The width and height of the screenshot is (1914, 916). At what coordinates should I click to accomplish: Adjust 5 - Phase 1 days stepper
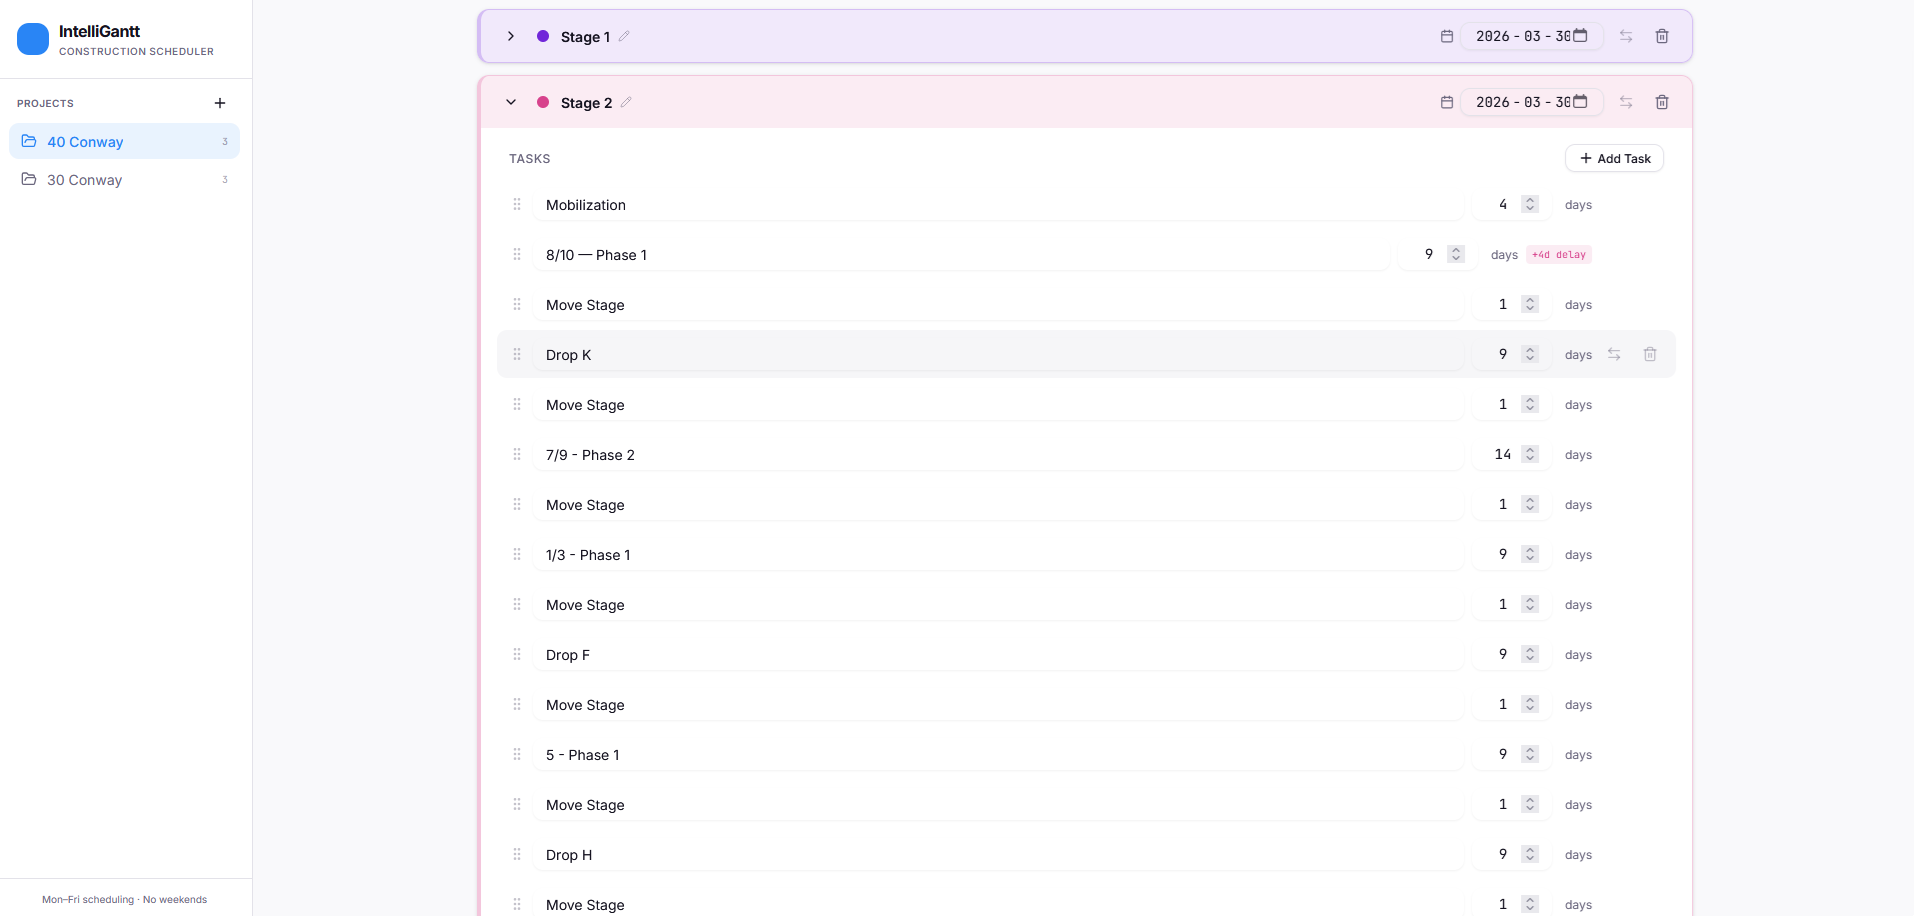tap(1530, 754)
